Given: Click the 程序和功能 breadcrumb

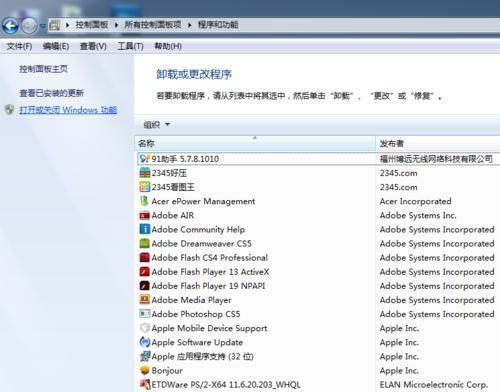Looking at the screenshot, I should (x=218, y=25).
